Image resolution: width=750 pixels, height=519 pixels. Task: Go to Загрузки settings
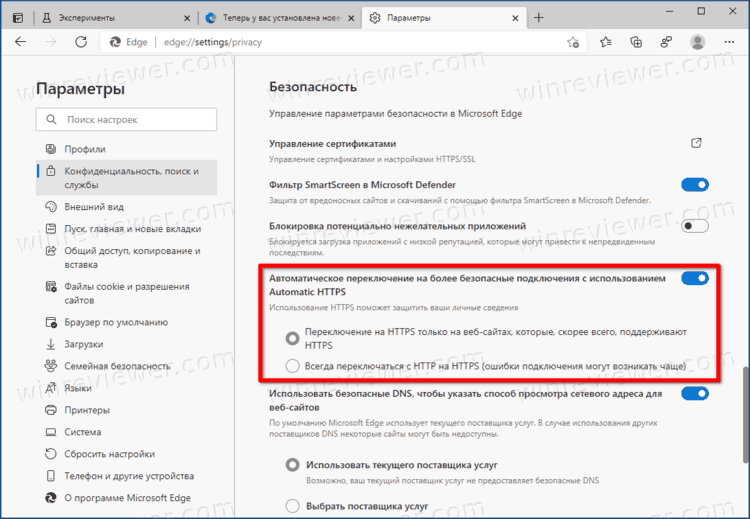126,344
